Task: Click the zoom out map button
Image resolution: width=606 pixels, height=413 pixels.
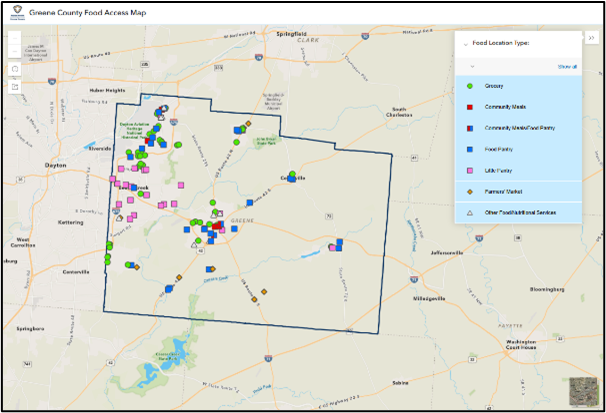Action: tap(15, 51)
